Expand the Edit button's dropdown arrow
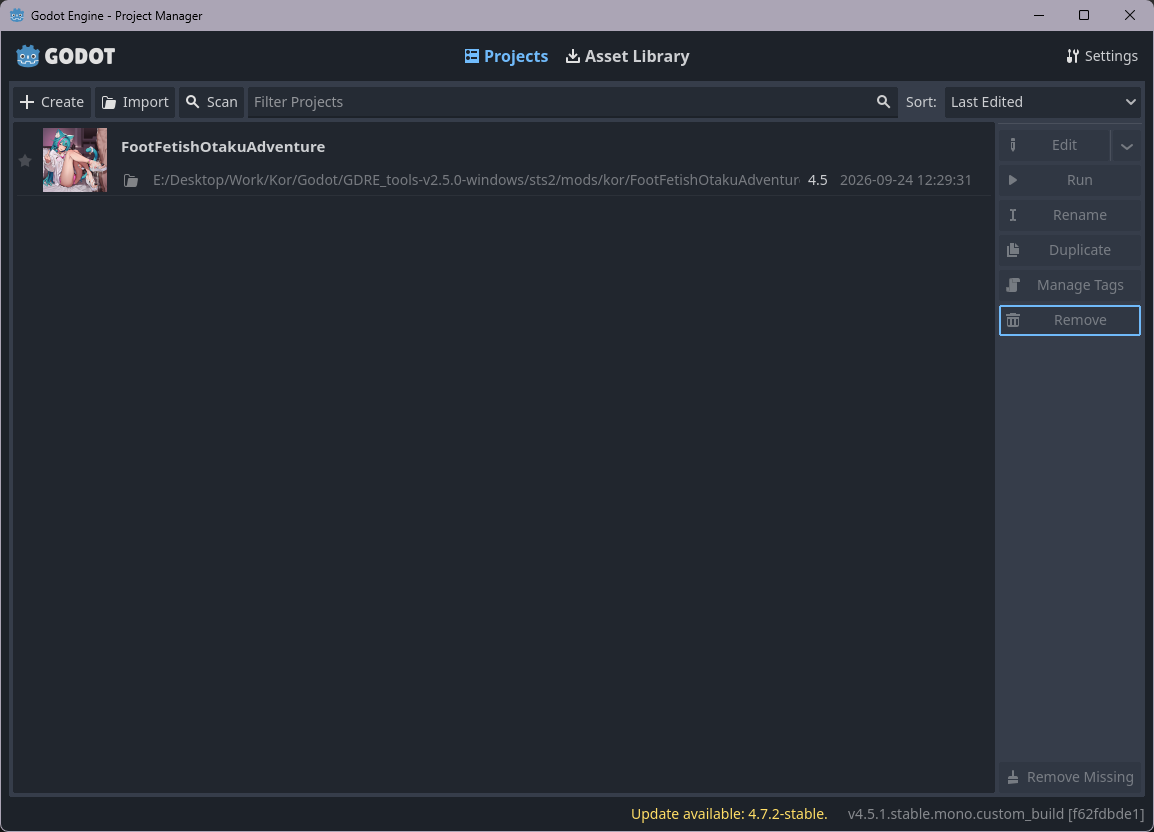 pos(1126,145)
